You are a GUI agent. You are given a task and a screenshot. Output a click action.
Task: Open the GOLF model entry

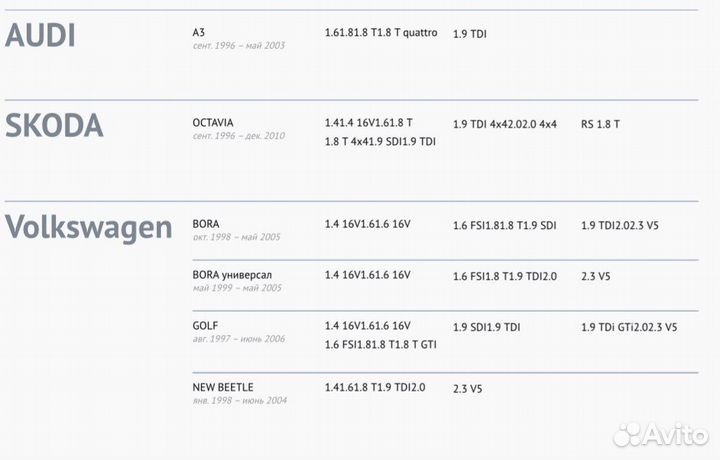(x=204, y=325)
